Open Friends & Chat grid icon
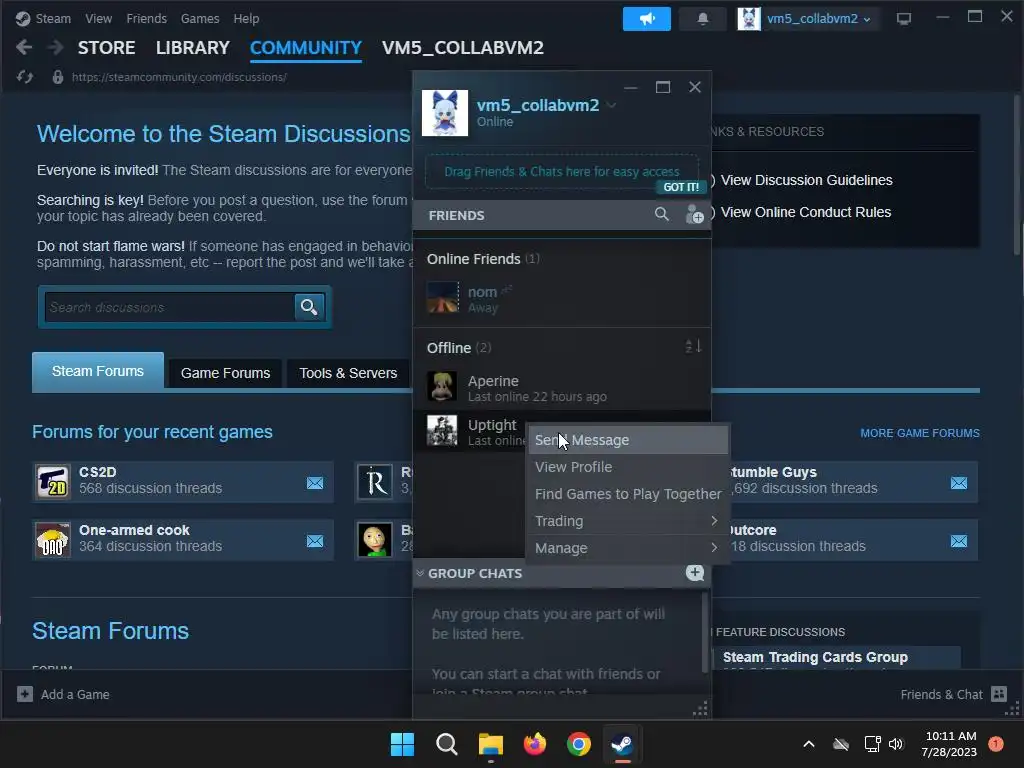 pyautogui.click(x=999, y=694)
